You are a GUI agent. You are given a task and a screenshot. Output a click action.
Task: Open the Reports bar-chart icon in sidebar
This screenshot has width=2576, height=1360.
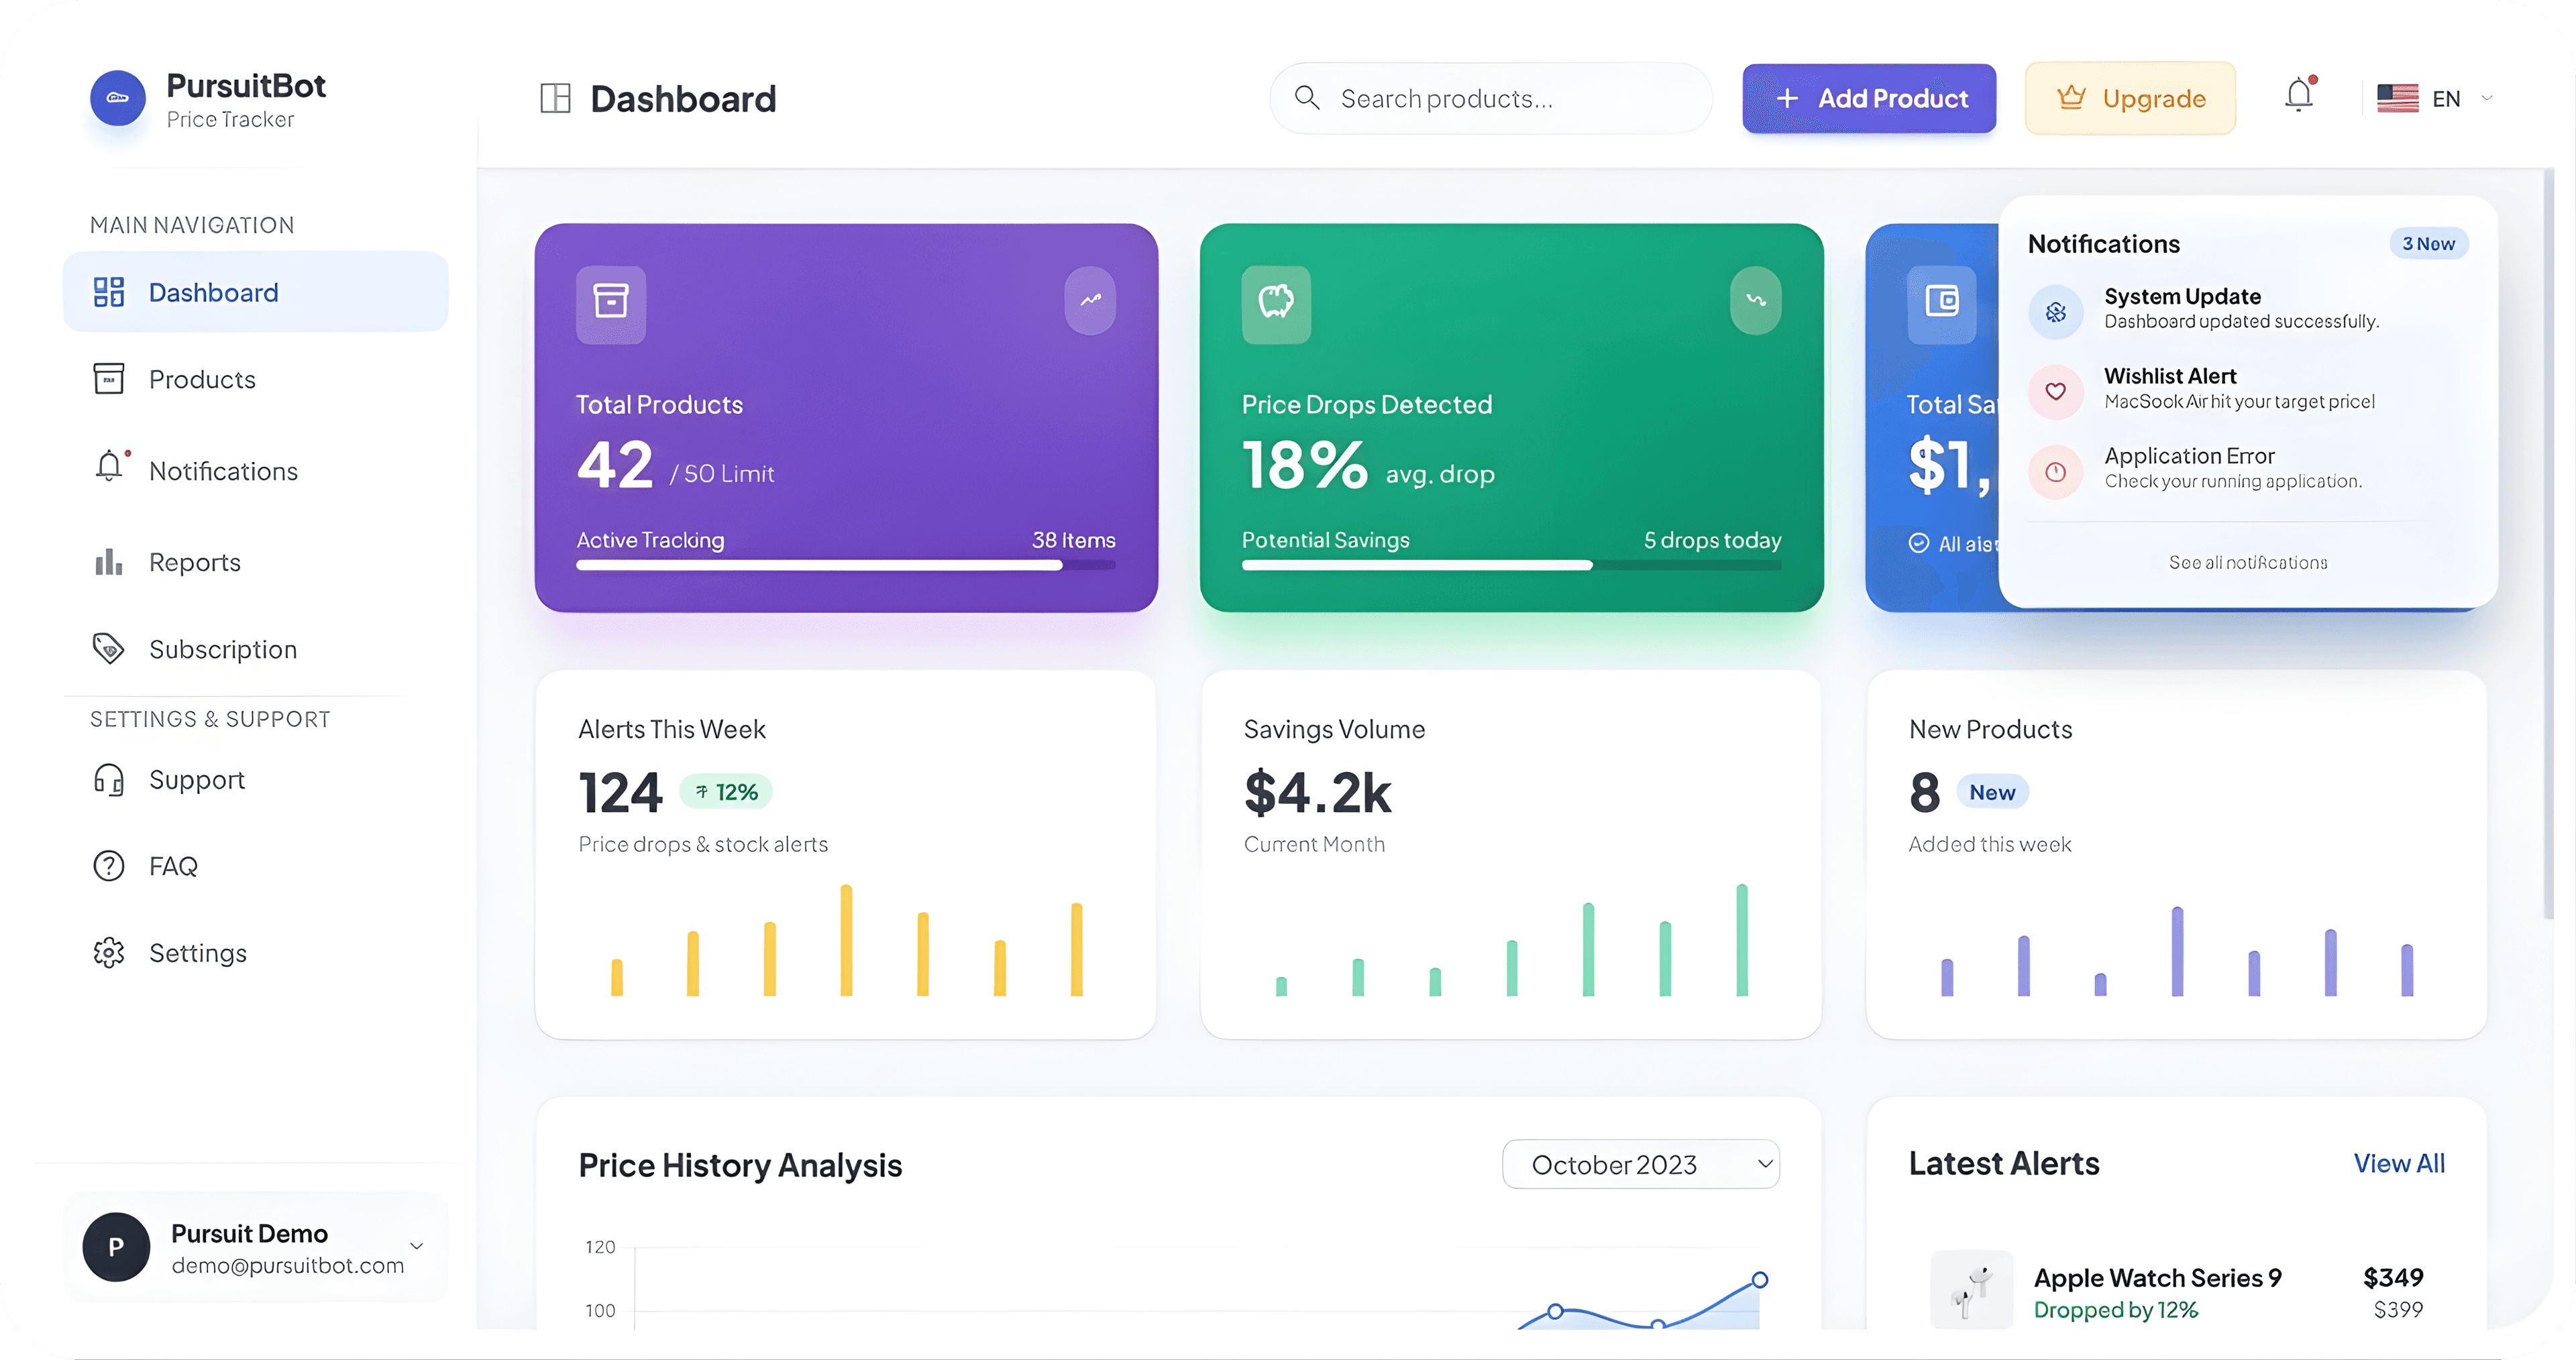[108, 562]
